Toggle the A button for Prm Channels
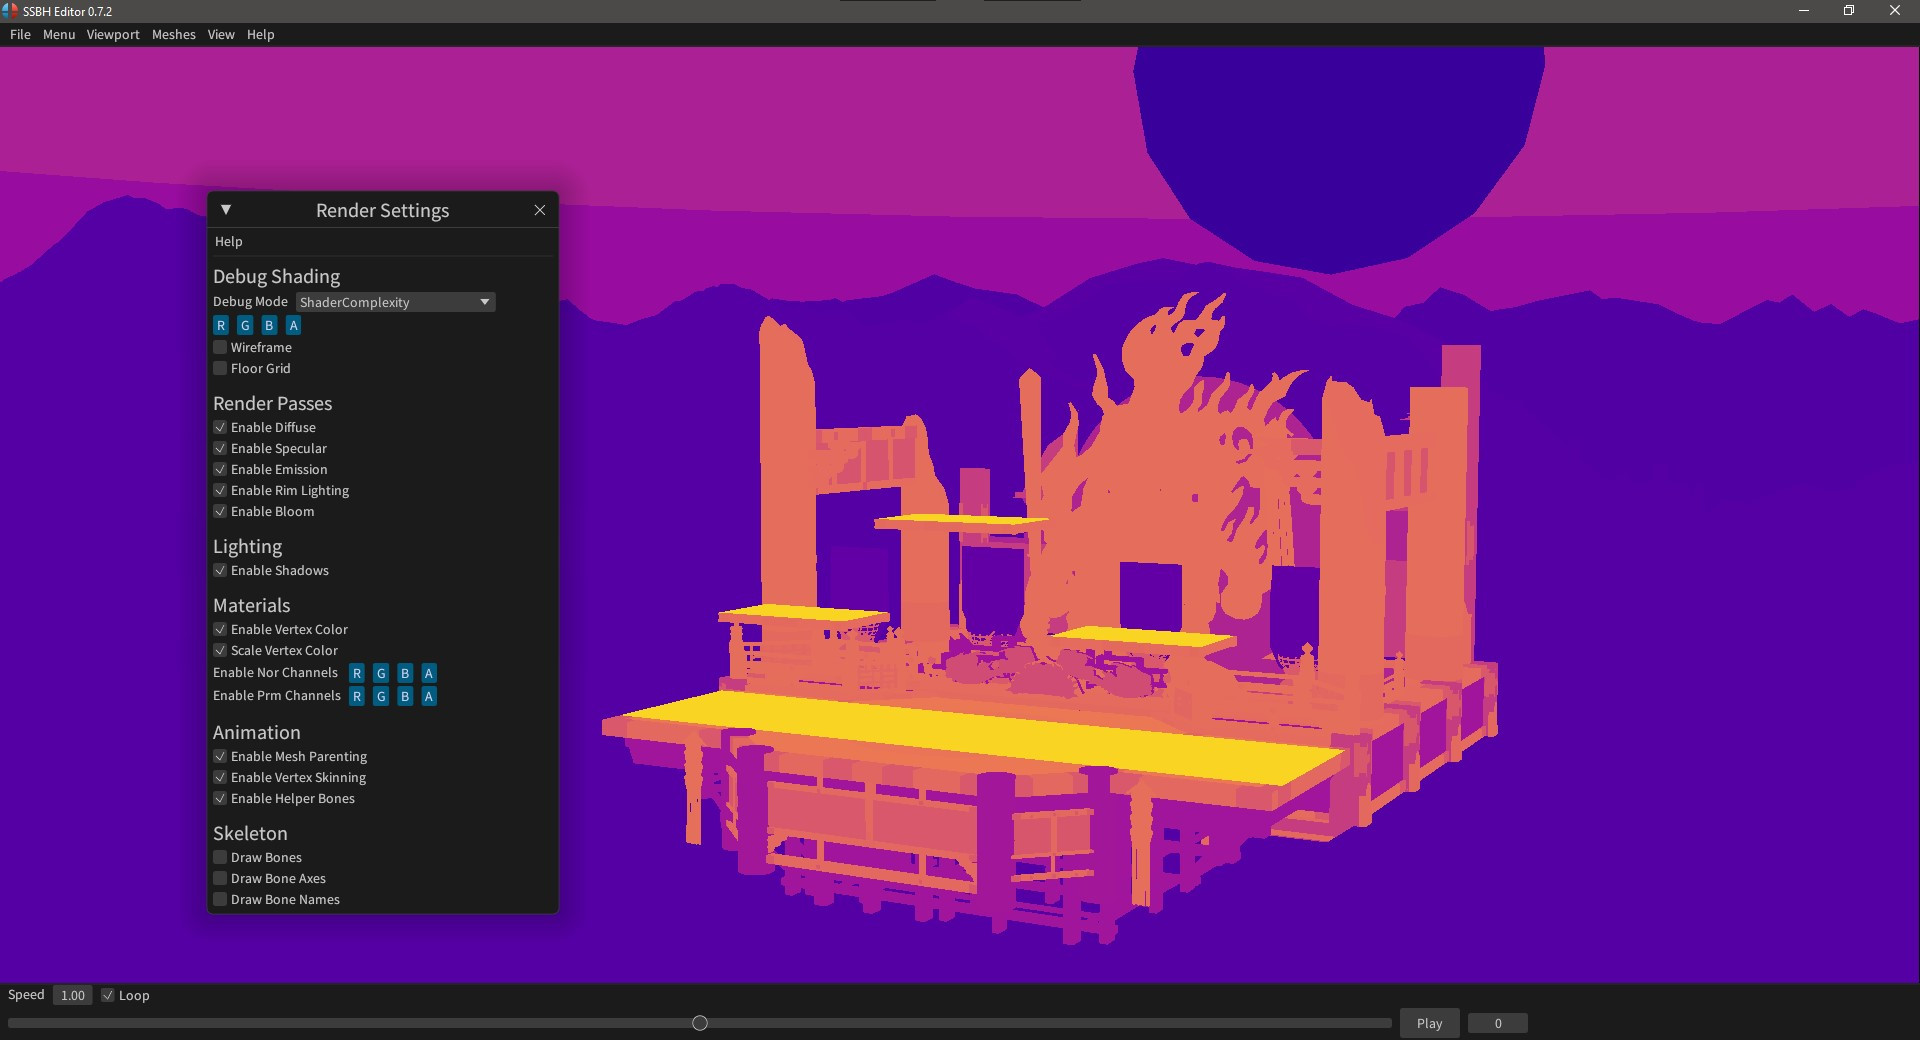The height and width of the screenshot is (1040, 1920). tap(429, 696)
